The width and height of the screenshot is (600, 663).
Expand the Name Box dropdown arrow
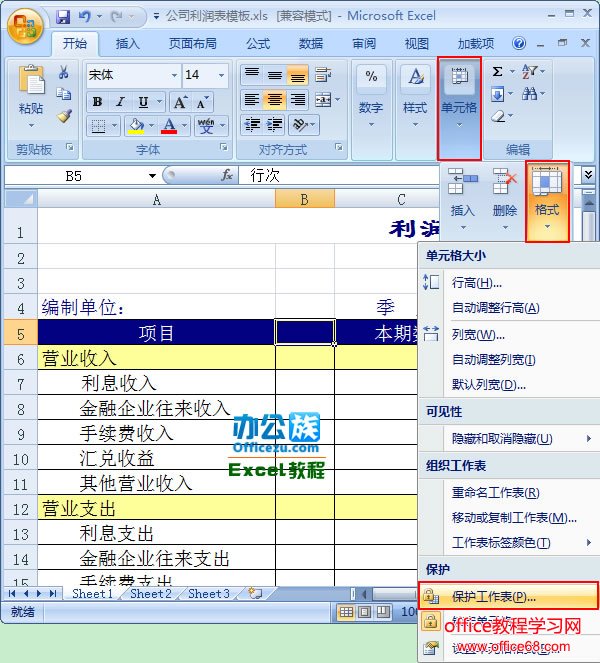point(152,175)
